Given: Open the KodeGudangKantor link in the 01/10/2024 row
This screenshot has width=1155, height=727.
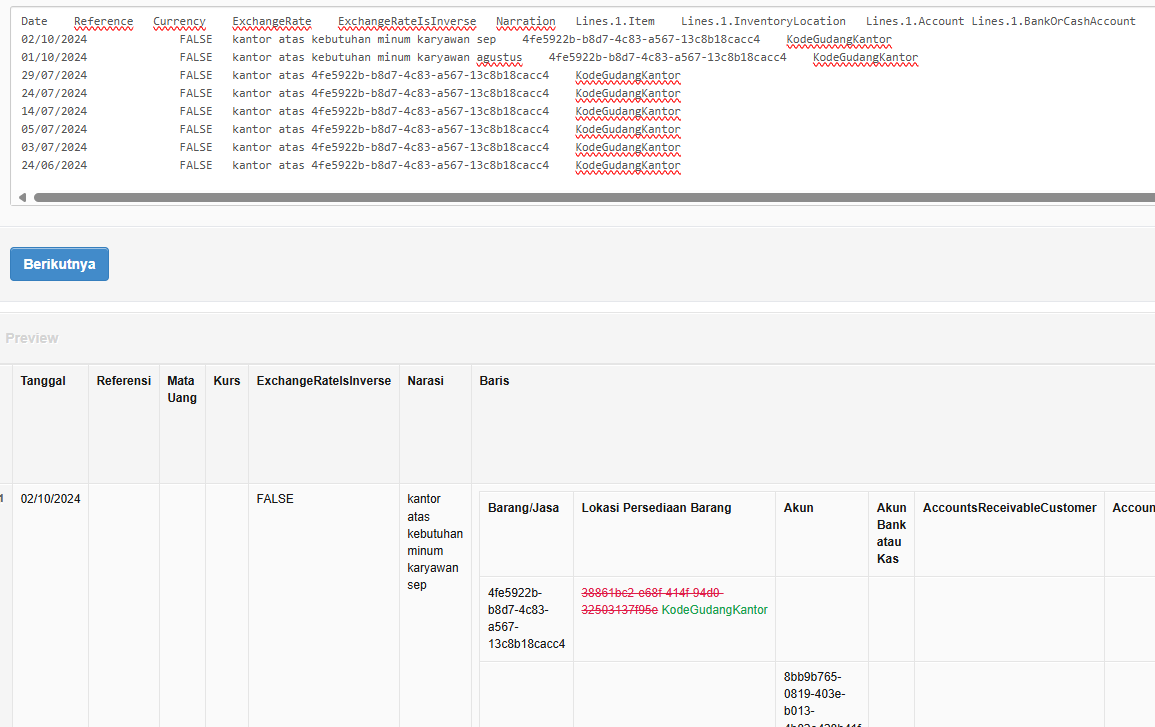Looking at the screenshot, I should pyautogui.click(x=864, y=57).
